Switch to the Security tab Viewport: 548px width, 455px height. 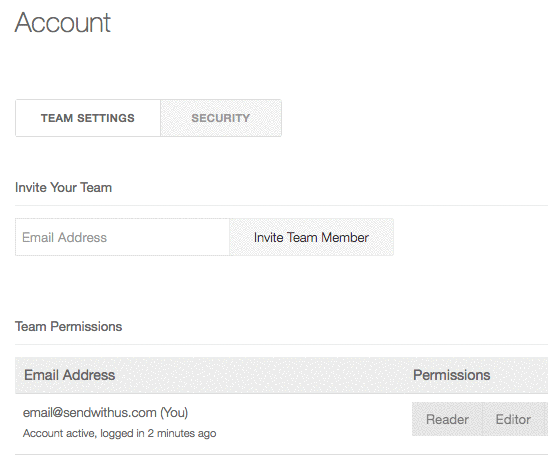[221, 118]
